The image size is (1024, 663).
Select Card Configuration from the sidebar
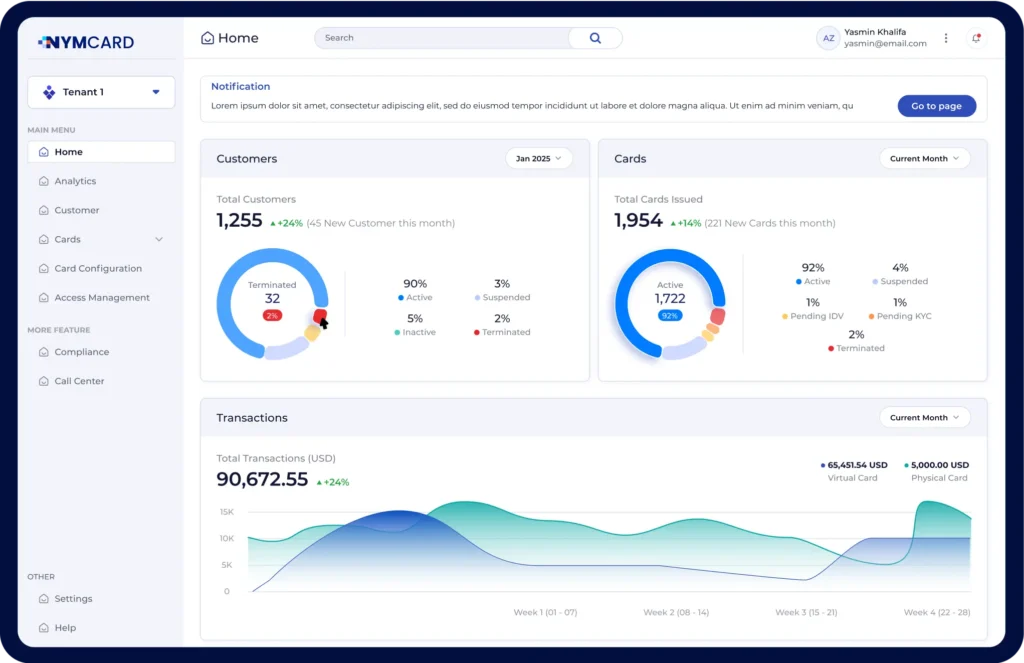pyautogui.click(x=98, y=268)
